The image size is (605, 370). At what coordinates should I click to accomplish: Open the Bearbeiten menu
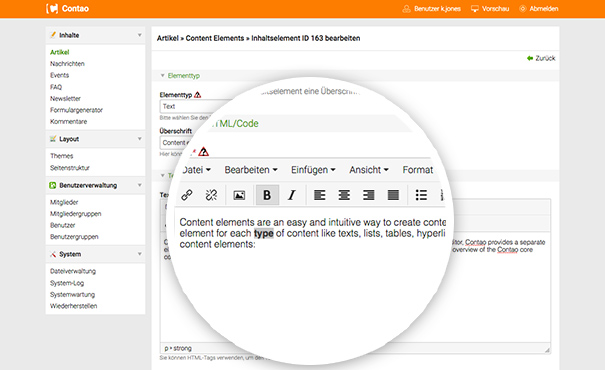click(x=251, y=170)
